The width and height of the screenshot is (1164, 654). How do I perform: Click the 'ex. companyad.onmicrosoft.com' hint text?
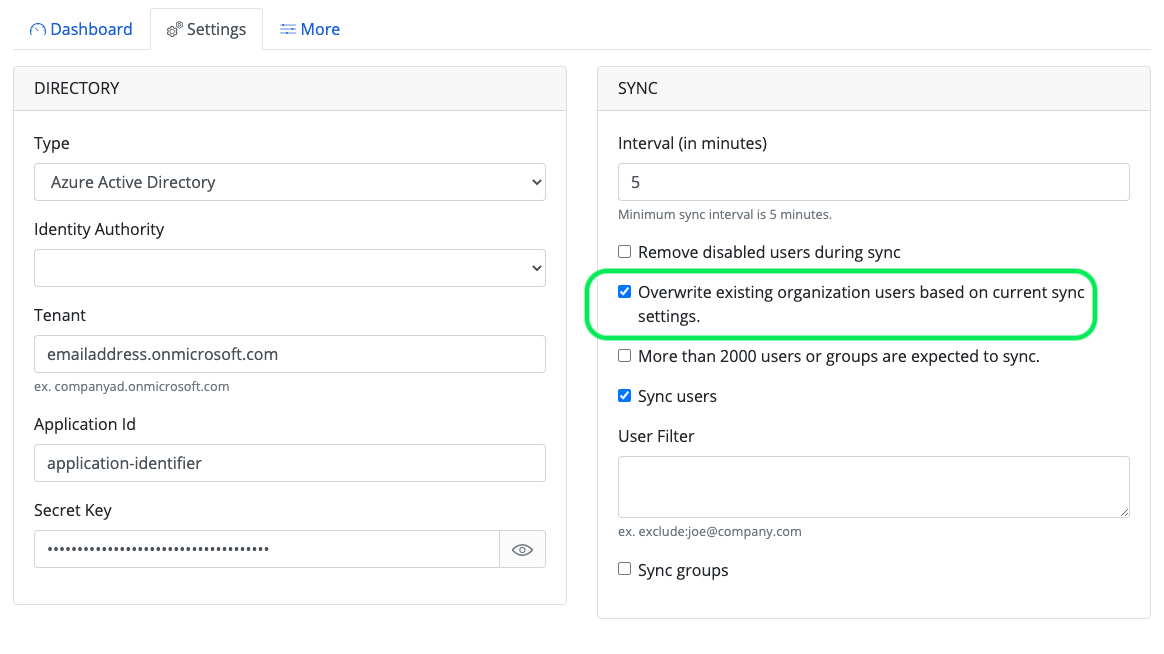click(131, 387)
